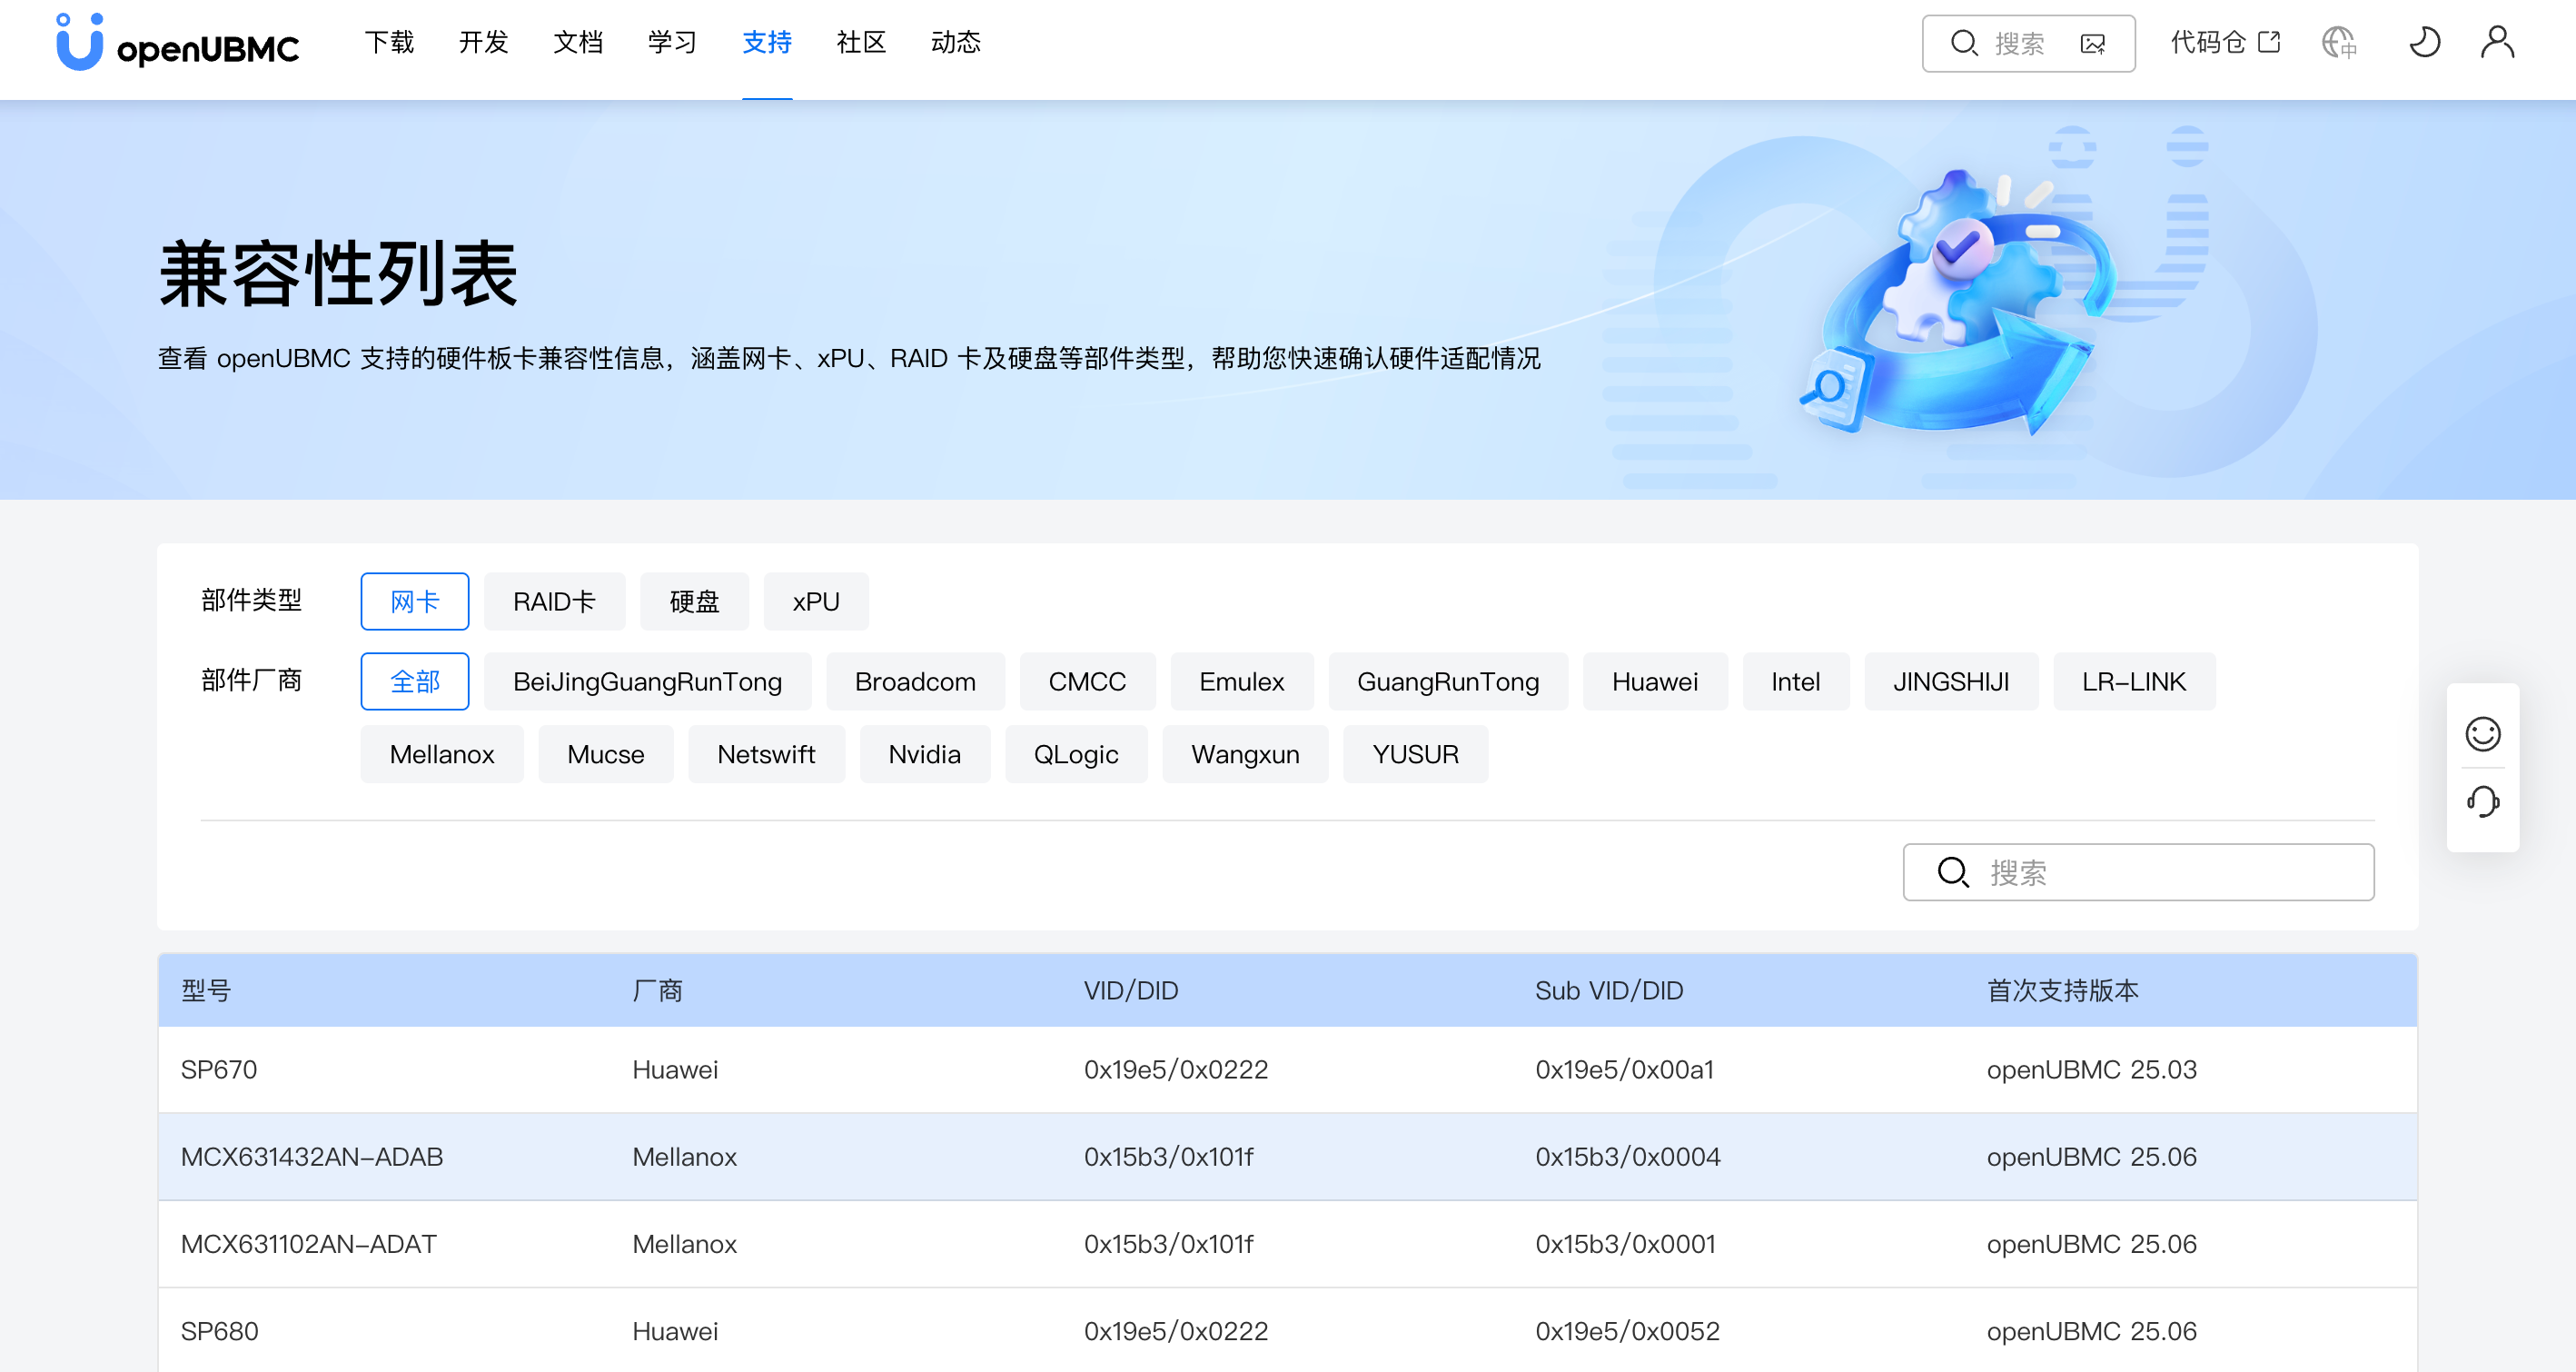
Task: Filter by GuangRunTong vendor
Action: (x=1447, y=681)
